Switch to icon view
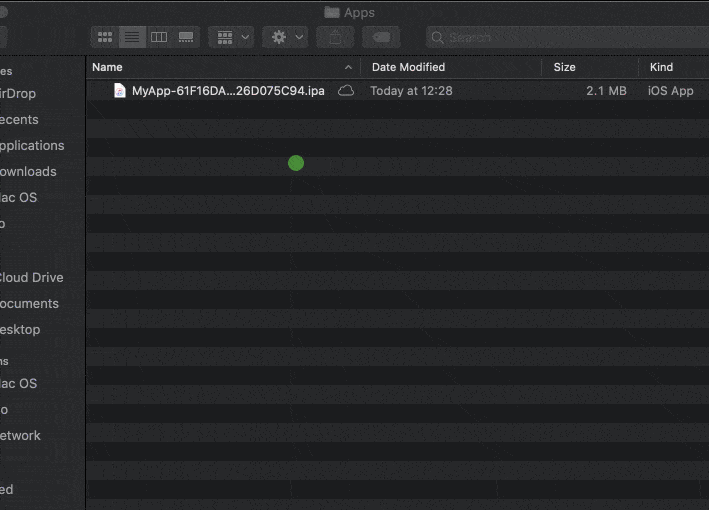This screenshot has width=709, height=510. pos(105,37)
